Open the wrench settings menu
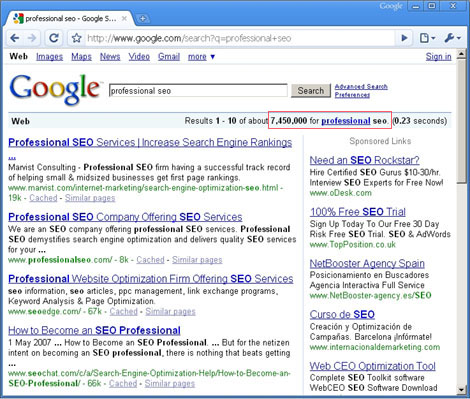Image resolution: width=470 pixels, height=399 pixels. [452, 38]
